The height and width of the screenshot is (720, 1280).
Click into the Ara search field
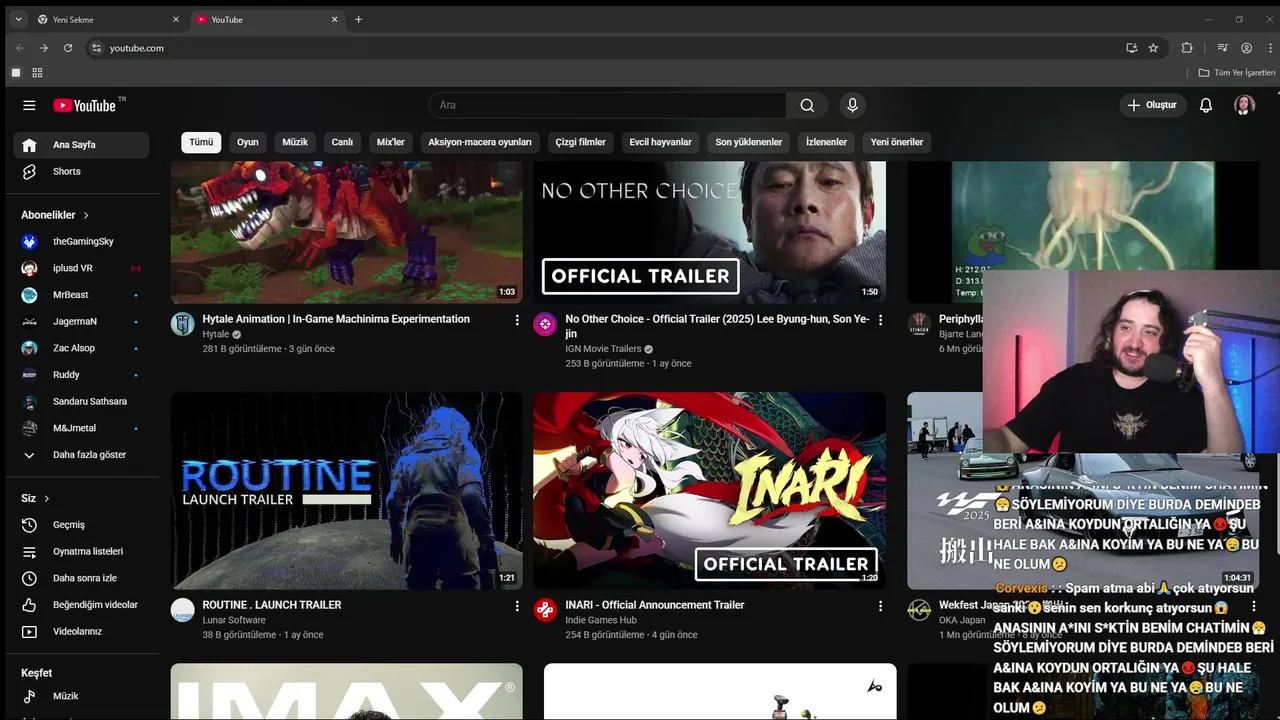pyautogui.click(x=607, y=105)
